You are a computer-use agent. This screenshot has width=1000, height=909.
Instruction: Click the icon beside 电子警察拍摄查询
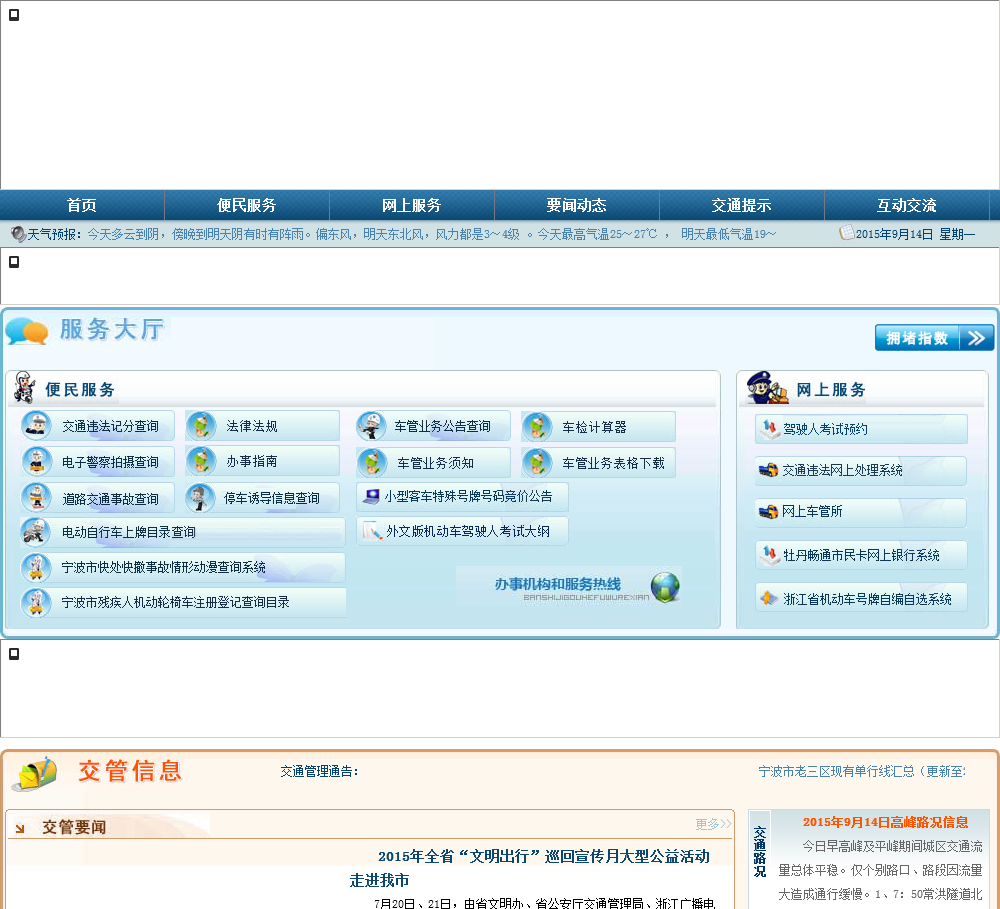36,462
